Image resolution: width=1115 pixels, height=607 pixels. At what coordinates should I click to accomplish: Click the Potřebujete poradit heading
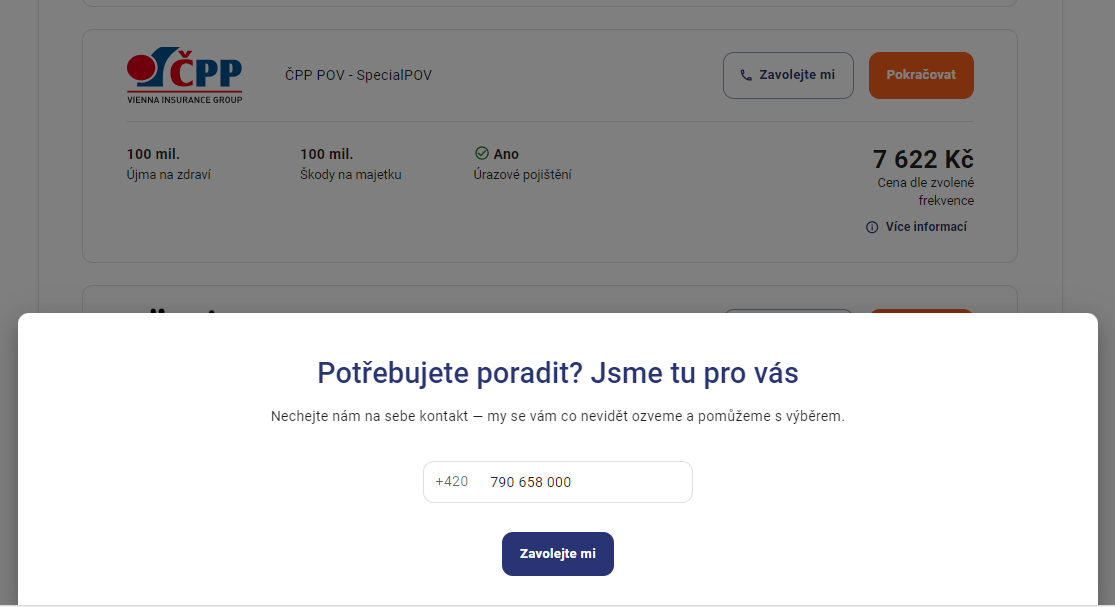tap(558, 373)
